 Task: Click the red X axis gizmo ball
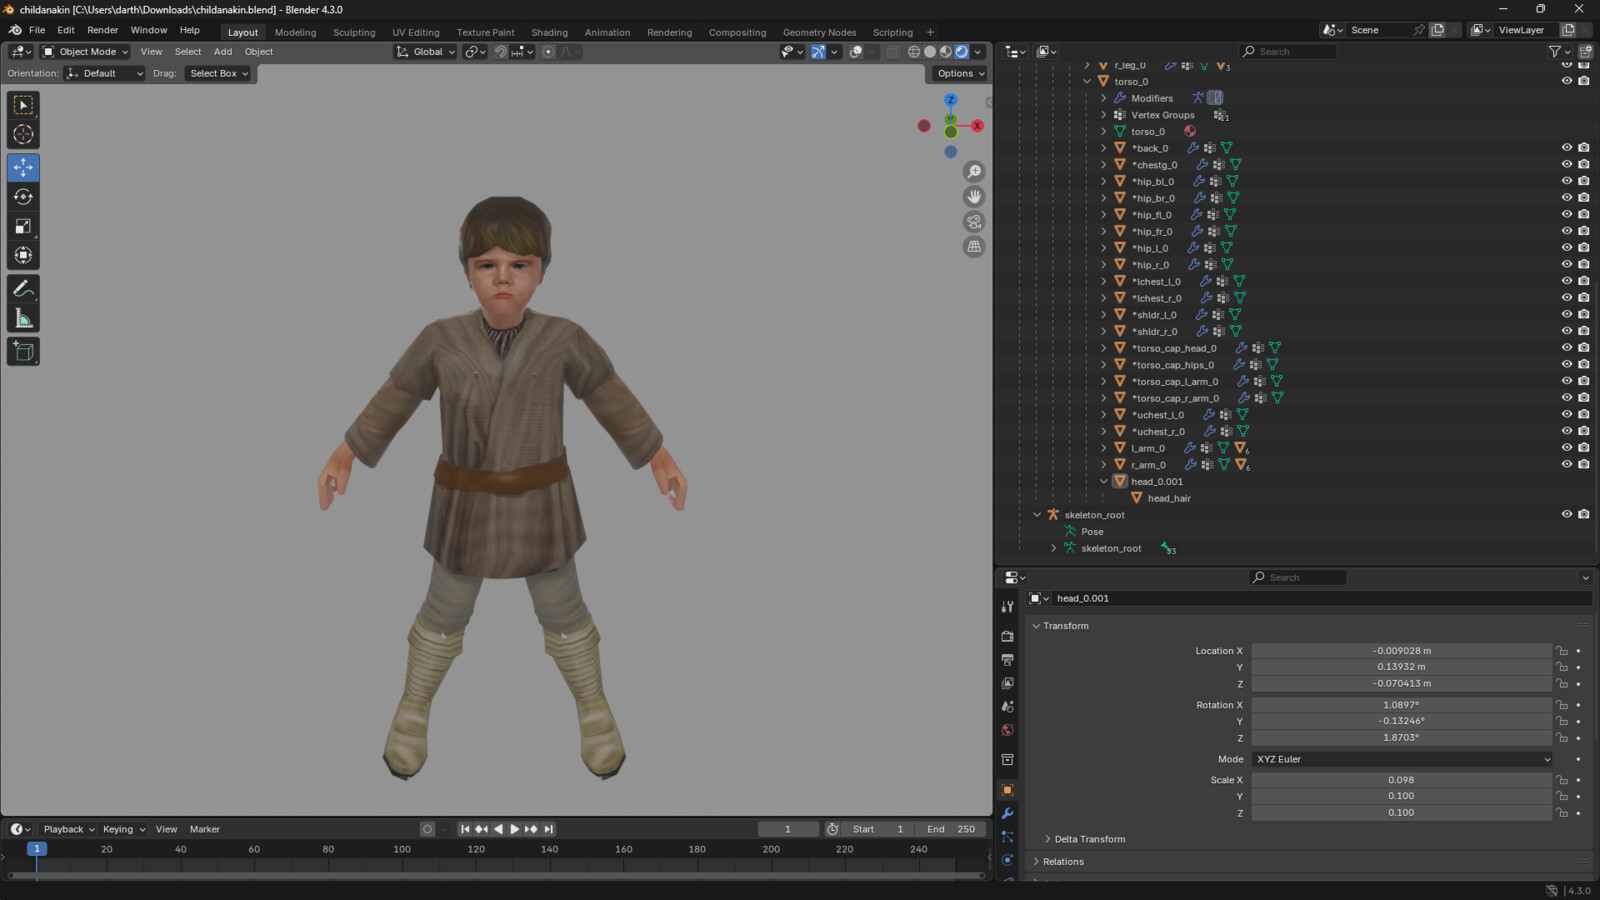977,126
